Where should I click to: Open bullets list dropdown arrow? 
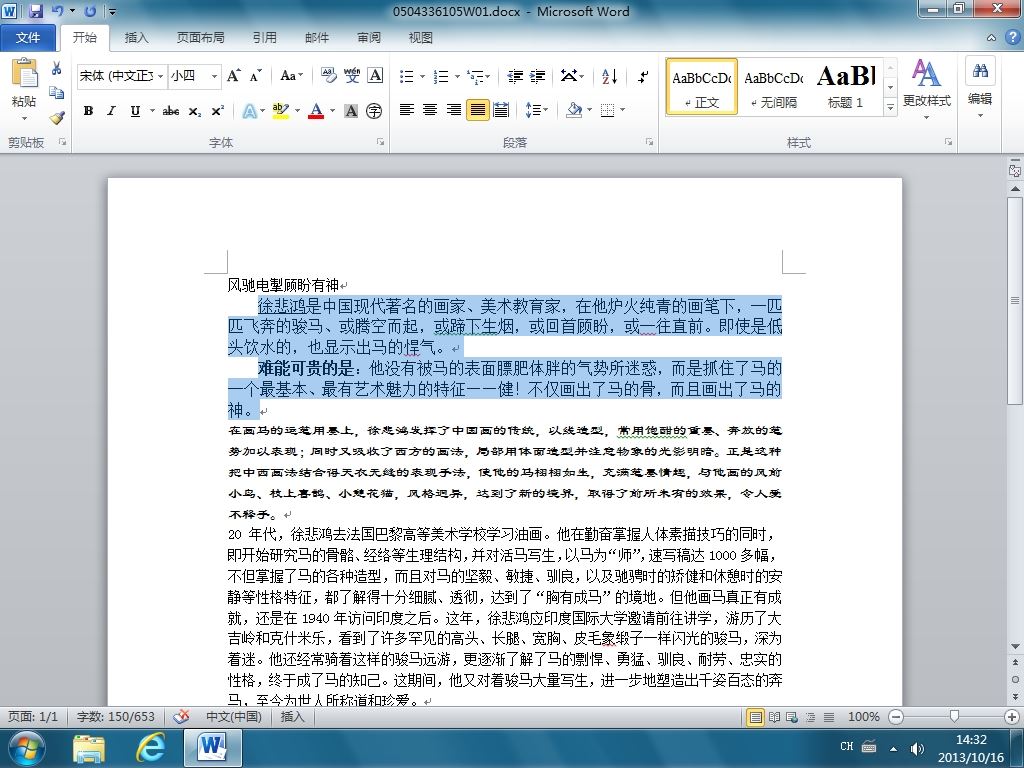tap(423, 77)
